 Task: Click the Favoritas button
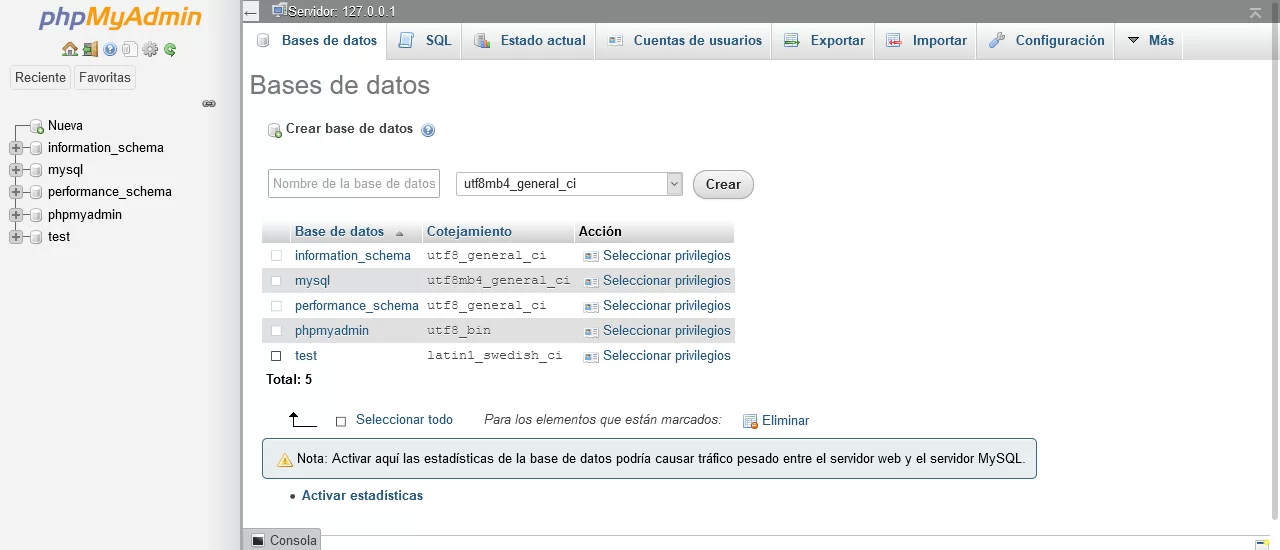pyautogui.click(x=105, y=78)
